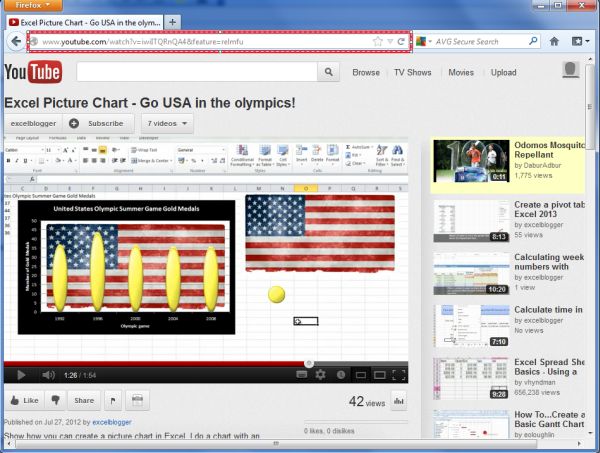Click the Odomos Mosquito Repellant title link
The image size is (600, 453).
click(549, 150)
